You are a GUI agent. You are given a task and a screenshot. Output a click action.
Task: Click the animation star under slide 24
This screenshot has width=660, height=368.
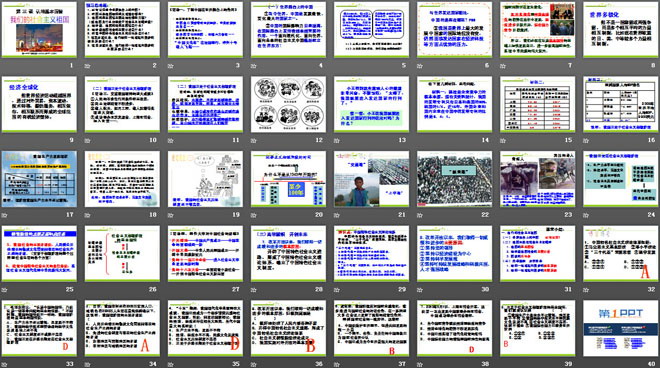(x=586, y=215)
